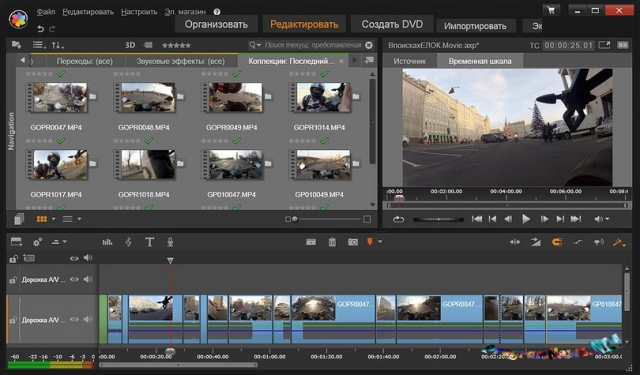The image size is (640, 375).
Task: Toggle magnetic snapping magnet icon
Action: click(557, 242)
